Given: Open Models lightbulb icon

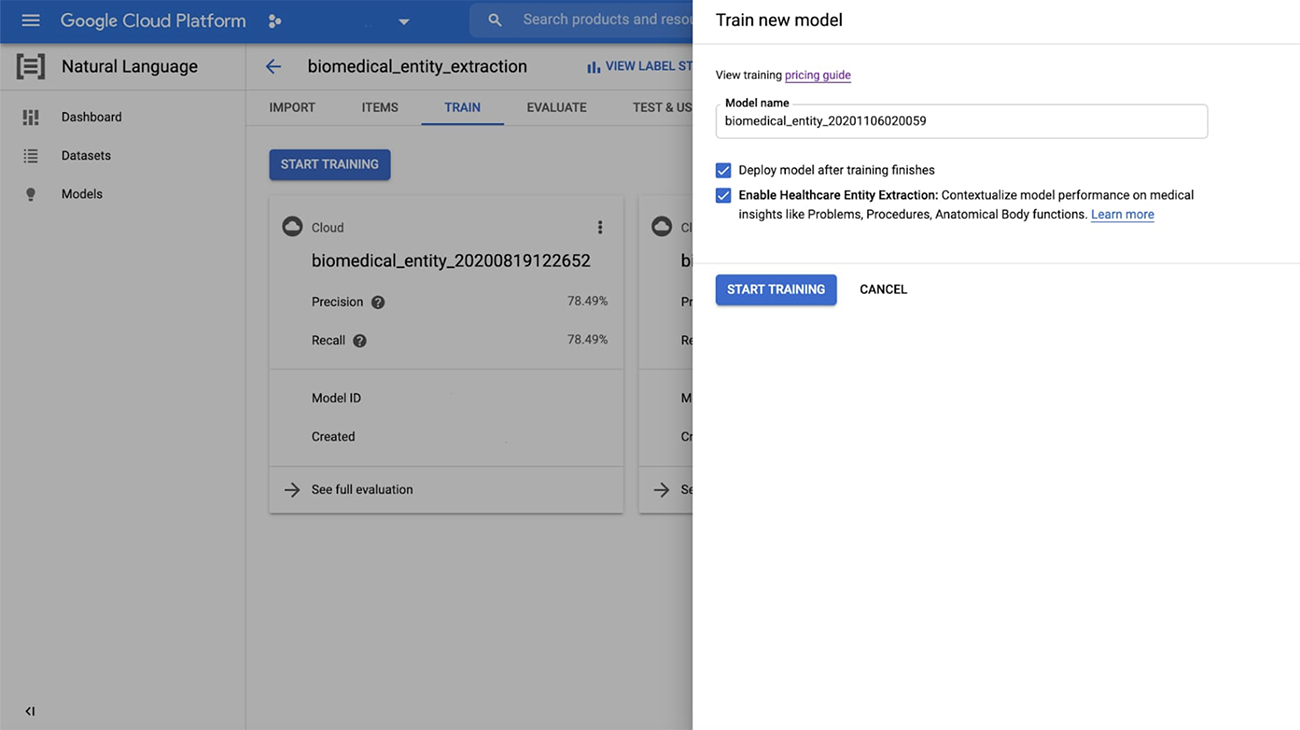Looking at the screenshot, I should (x=31, y=194).
